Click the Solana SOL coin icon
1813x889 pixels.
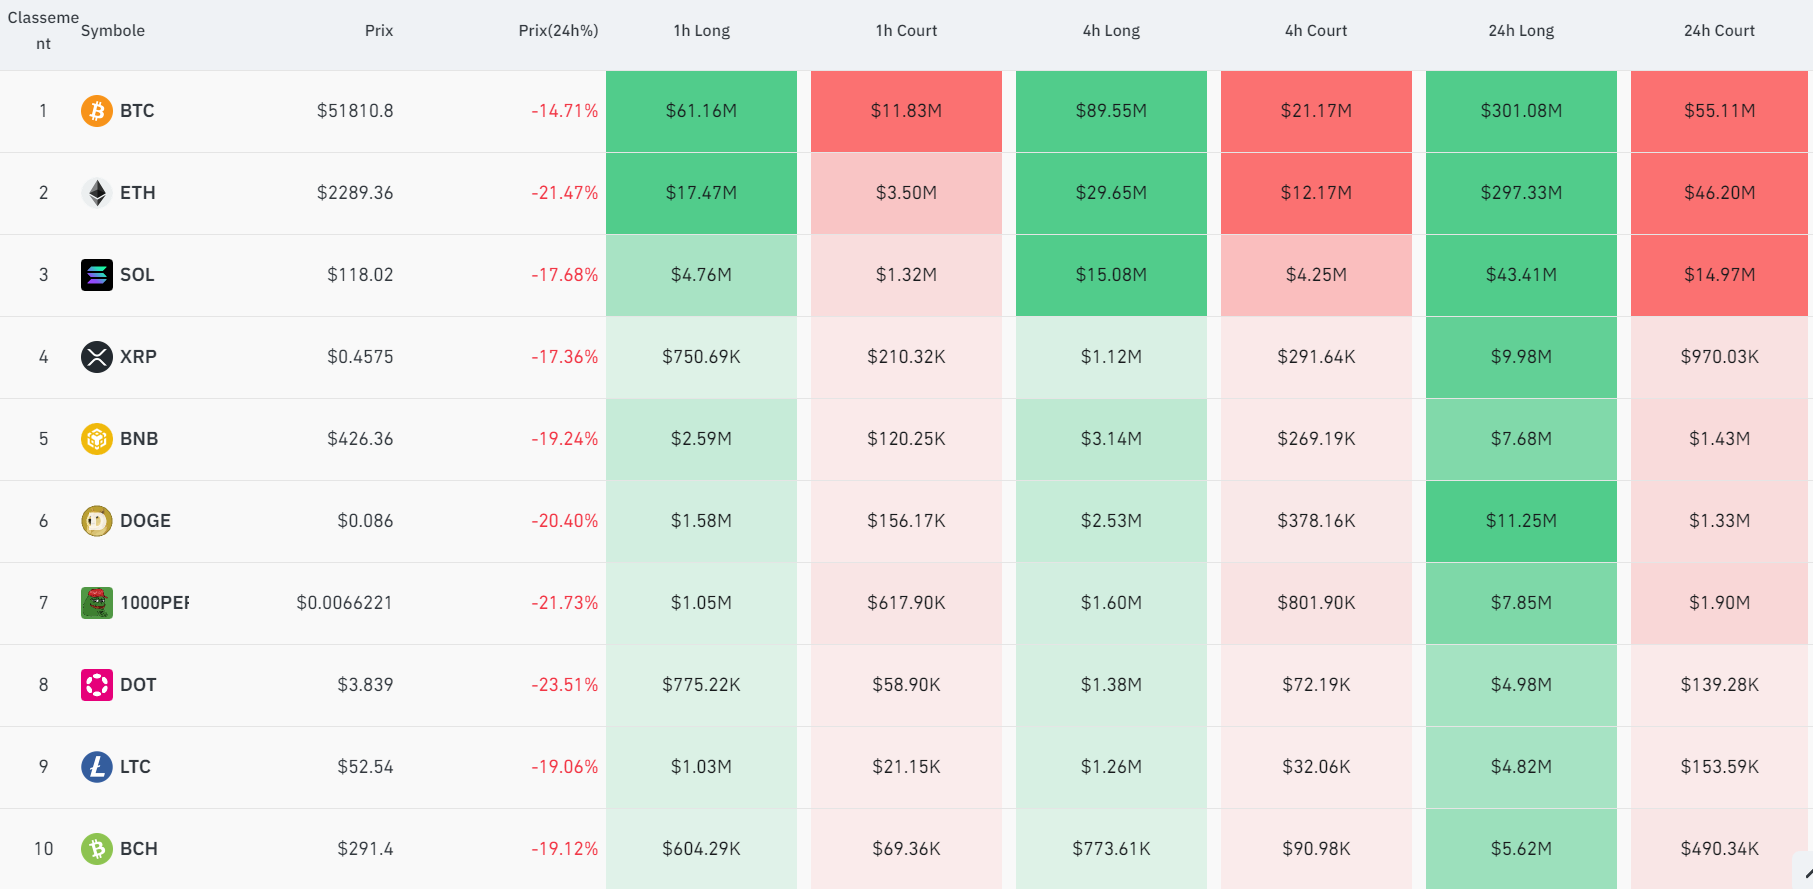pos(97,275)
